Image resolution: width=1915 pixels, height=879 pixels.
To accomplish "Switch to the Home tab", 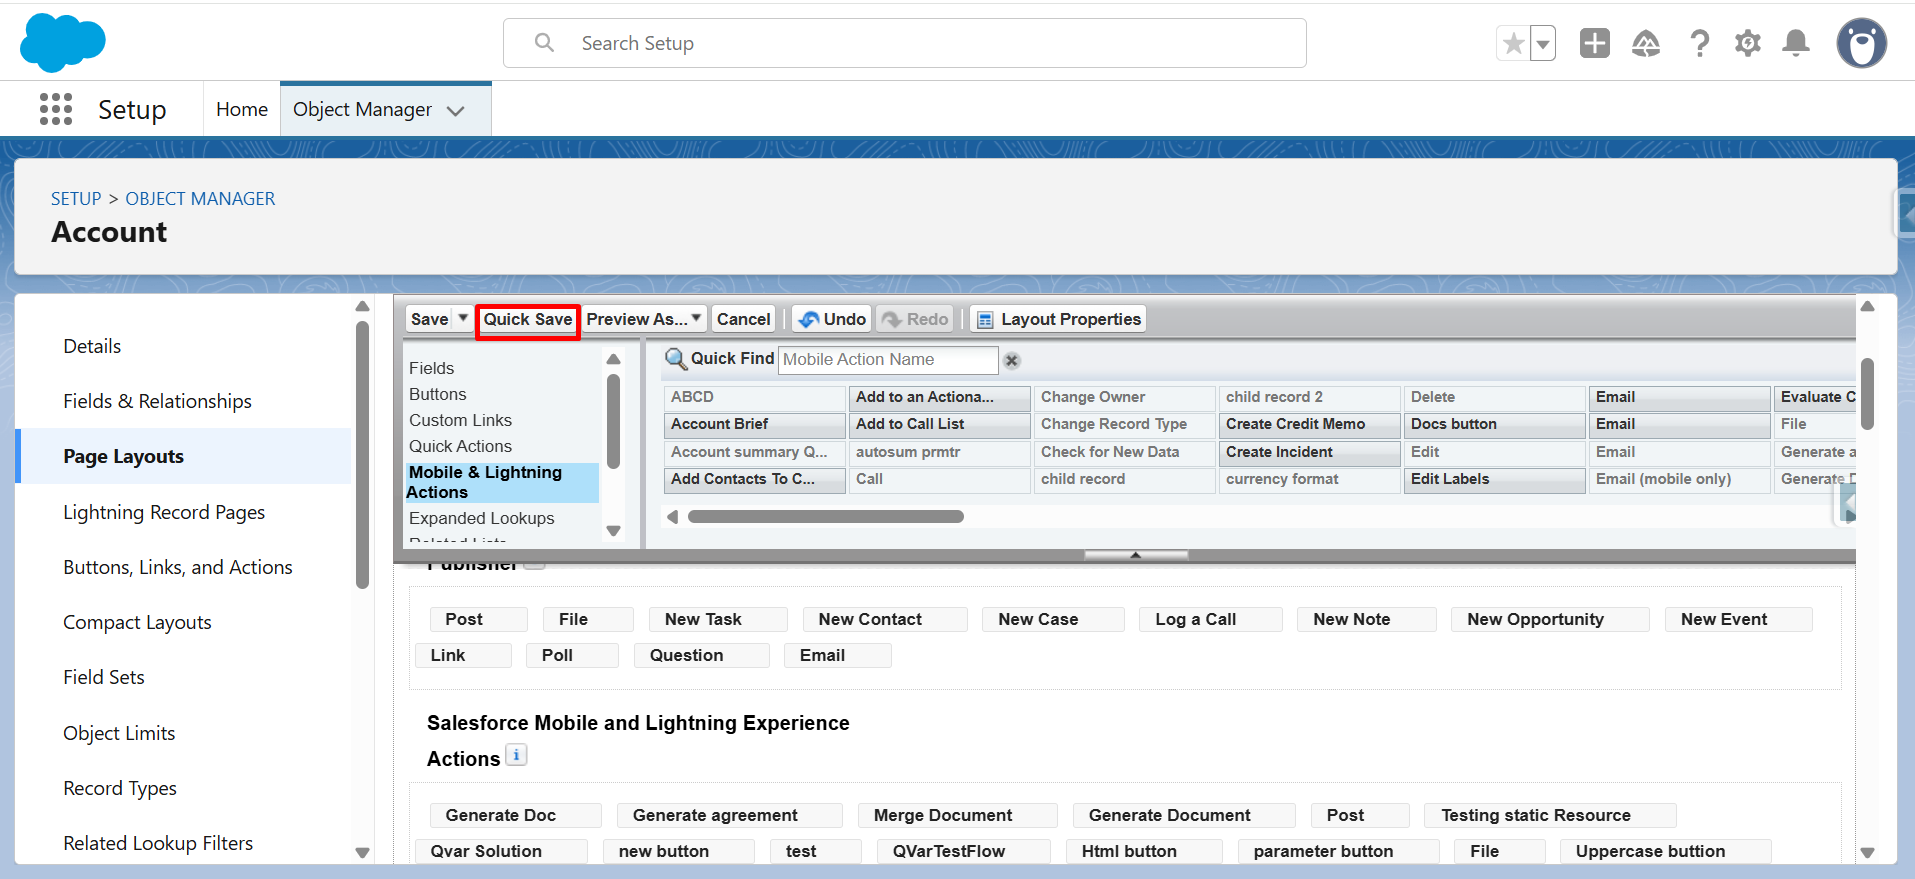I will pos(242,109).
